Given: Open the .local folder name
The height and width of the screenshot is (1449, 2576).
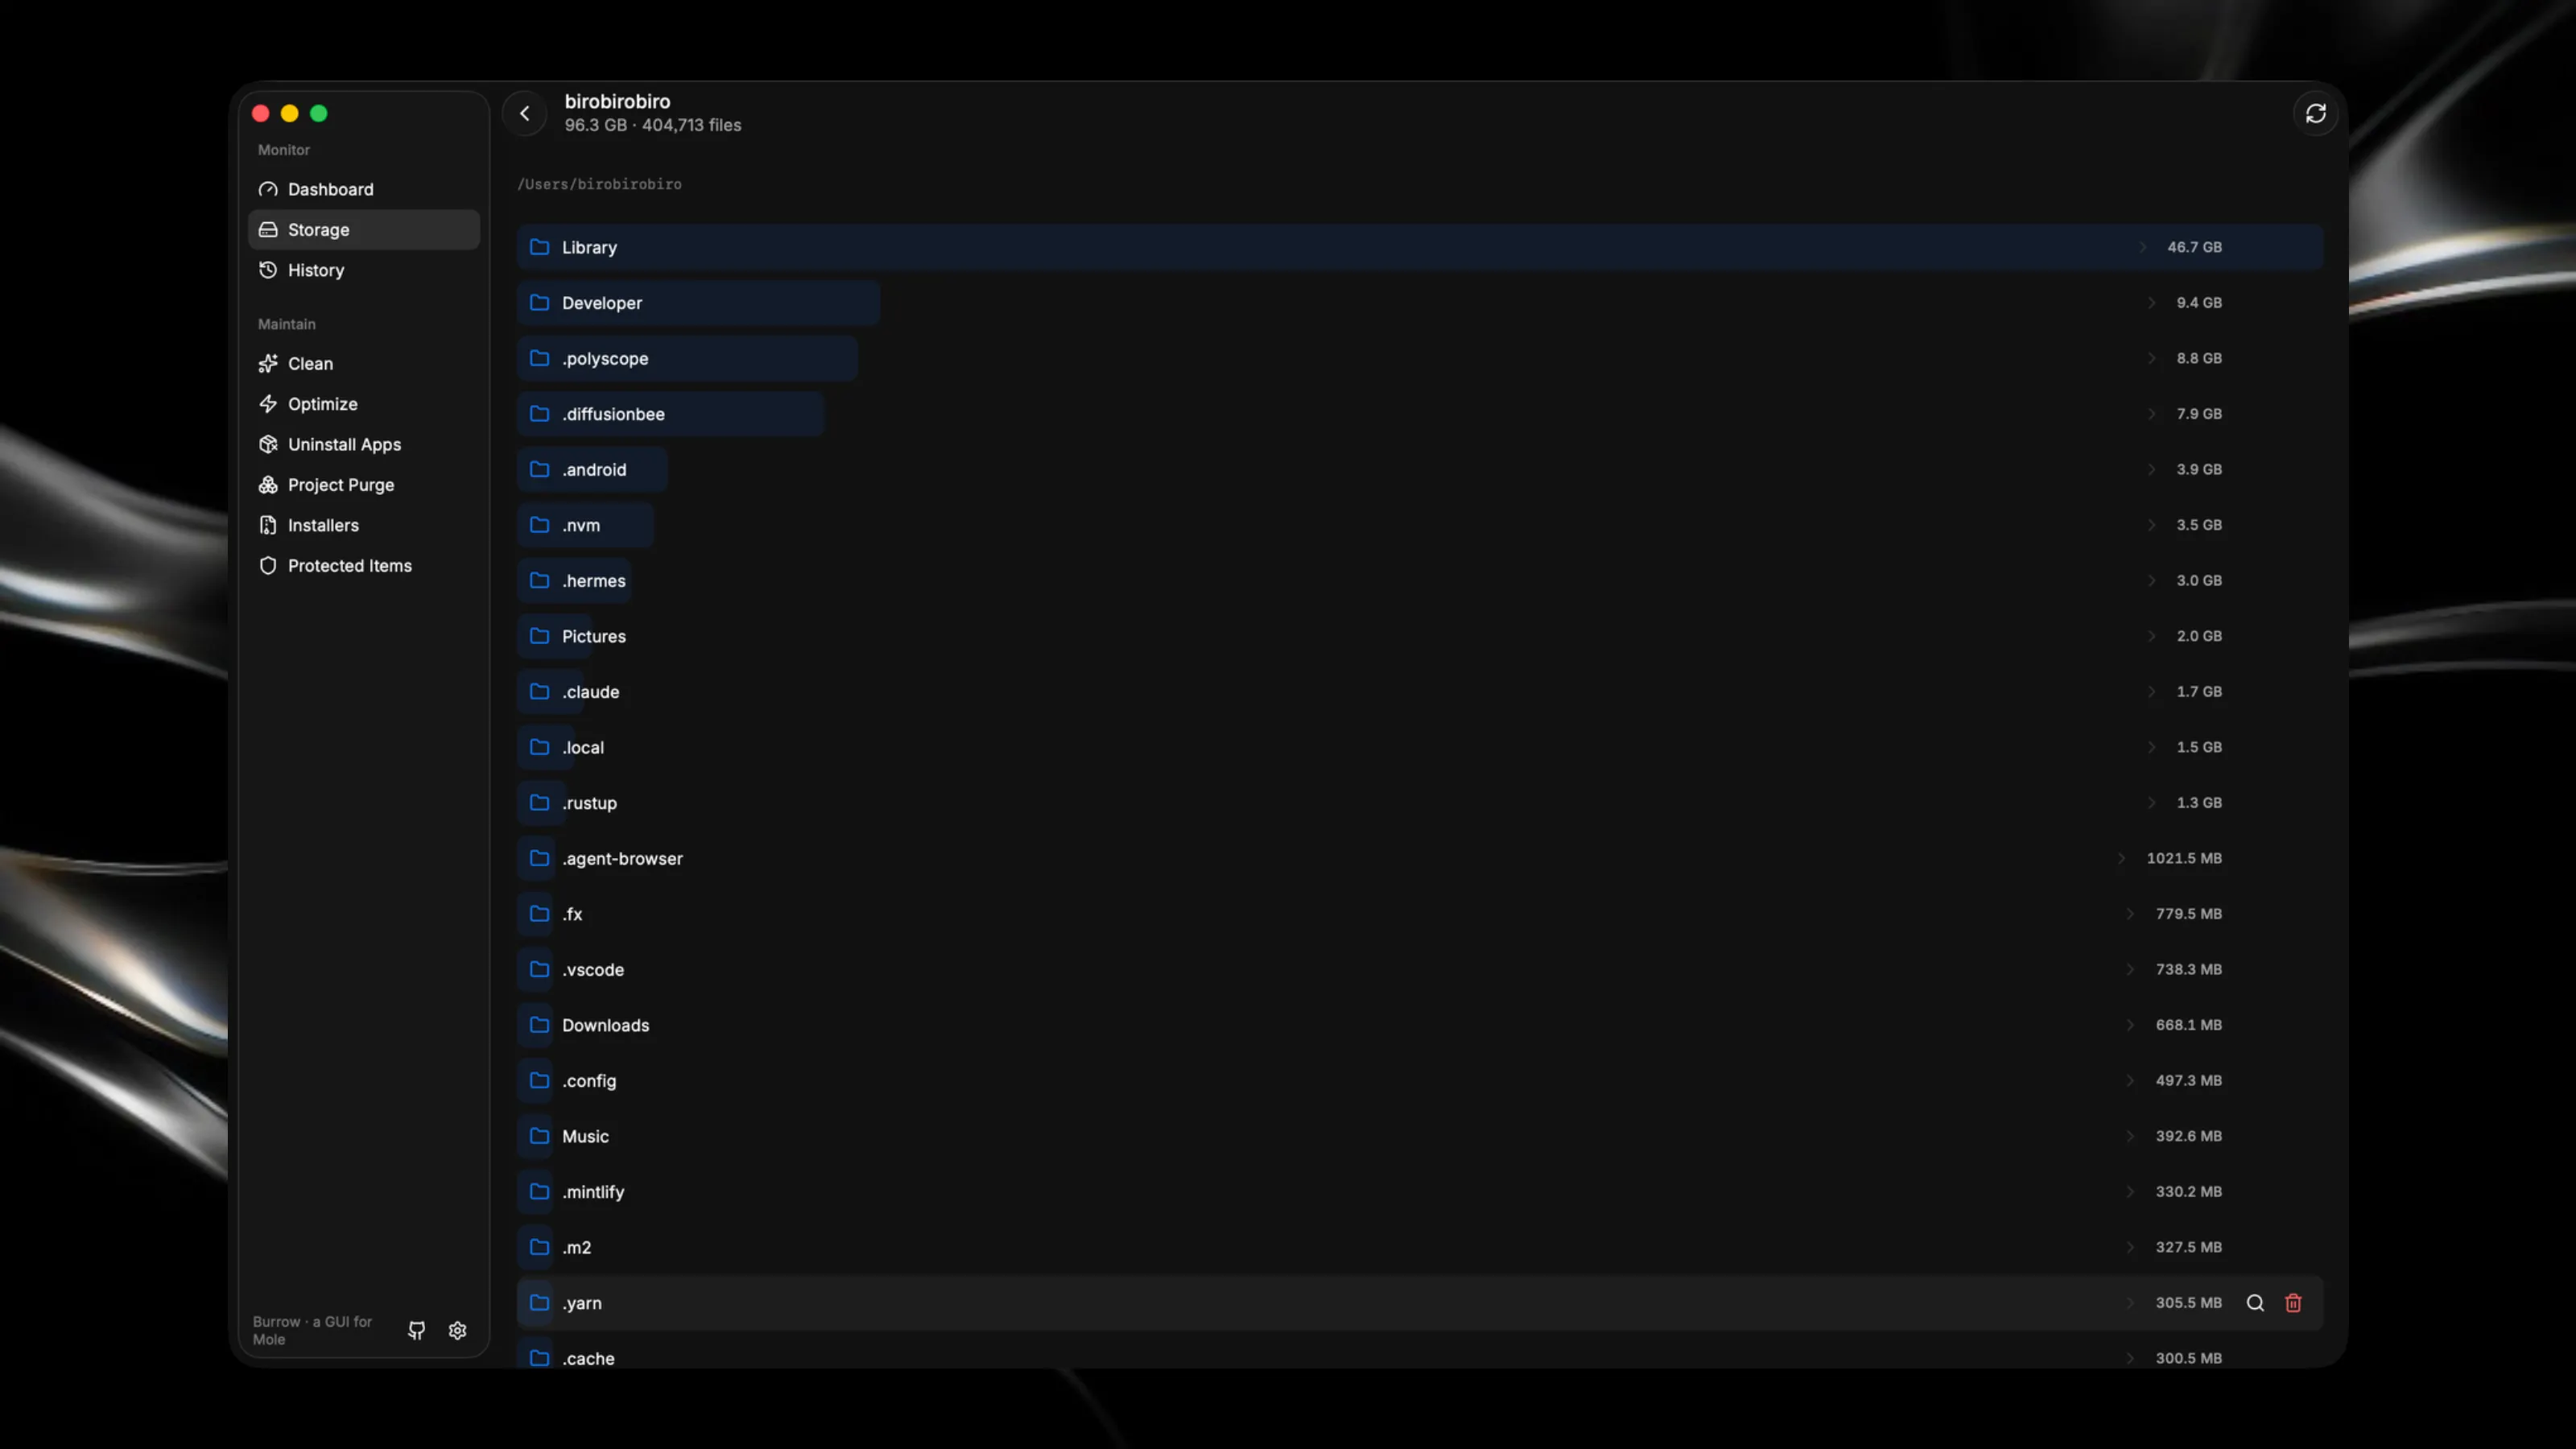Looking at the screenshot, I should (583, 748).
